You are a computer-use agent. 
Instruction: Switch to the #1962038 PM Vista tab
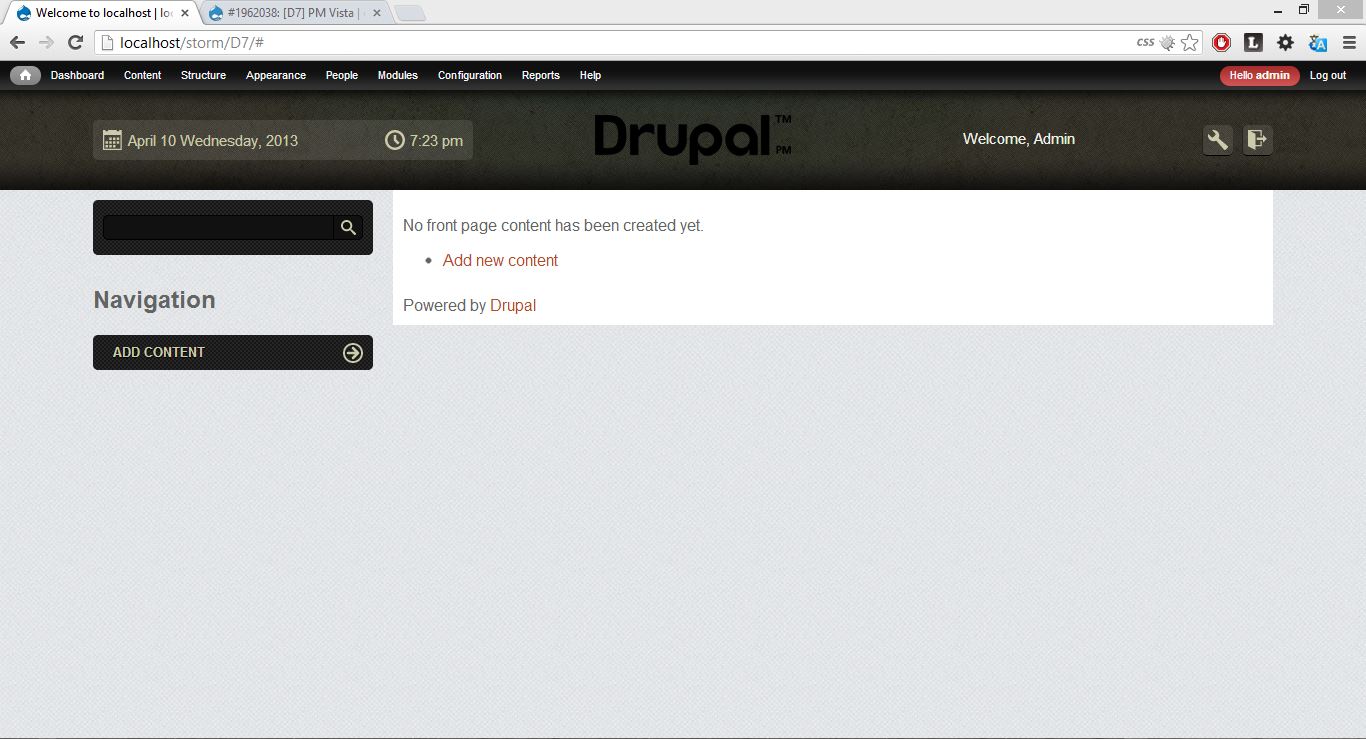tap(296, 13)
